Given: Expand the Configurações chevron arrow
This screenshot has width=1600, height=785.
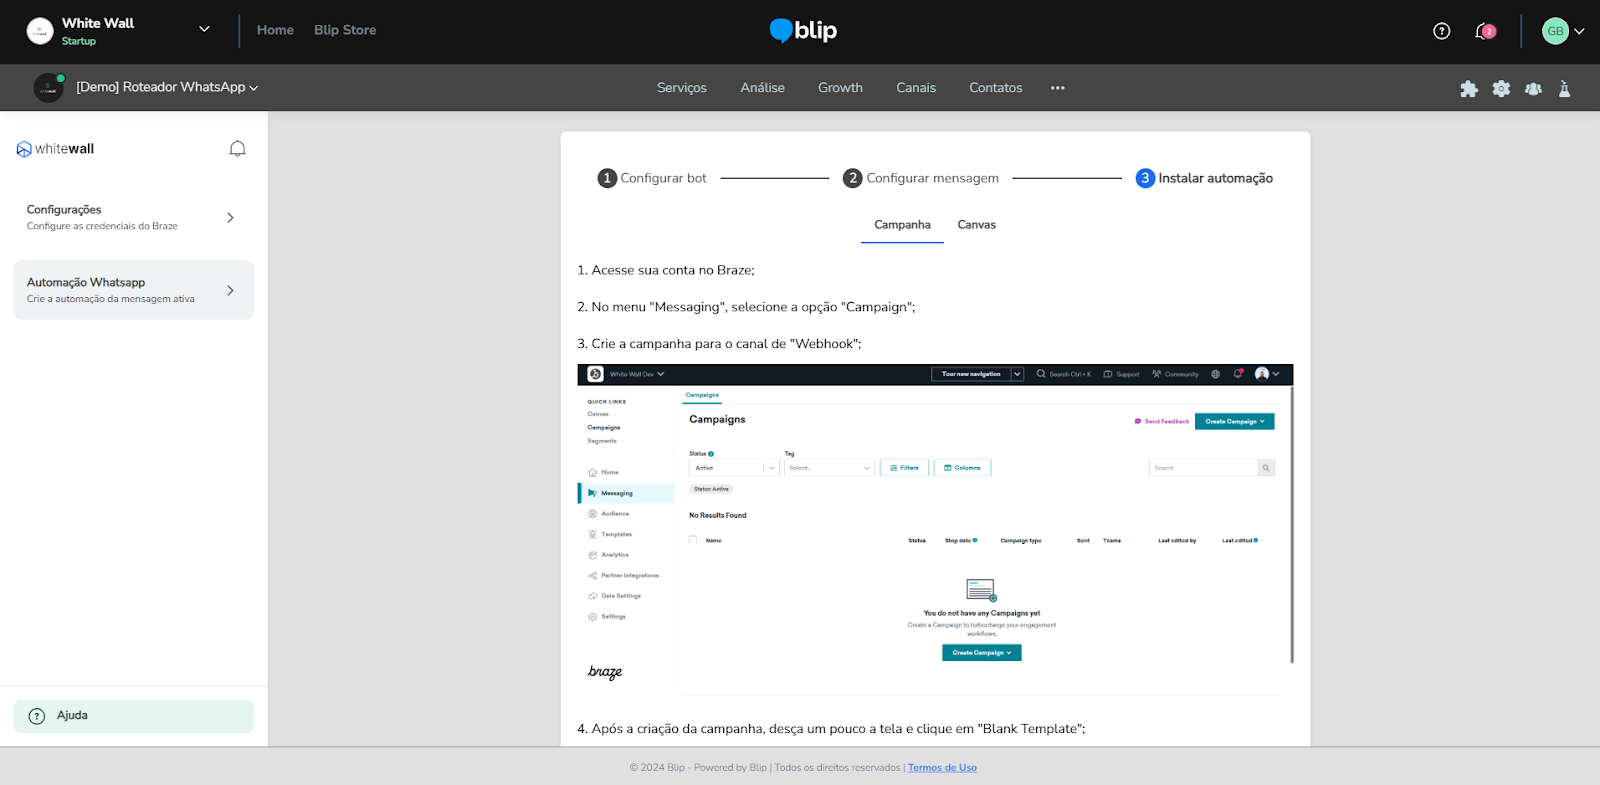Looking at the screenshot, I should click(x=230, y=217).
